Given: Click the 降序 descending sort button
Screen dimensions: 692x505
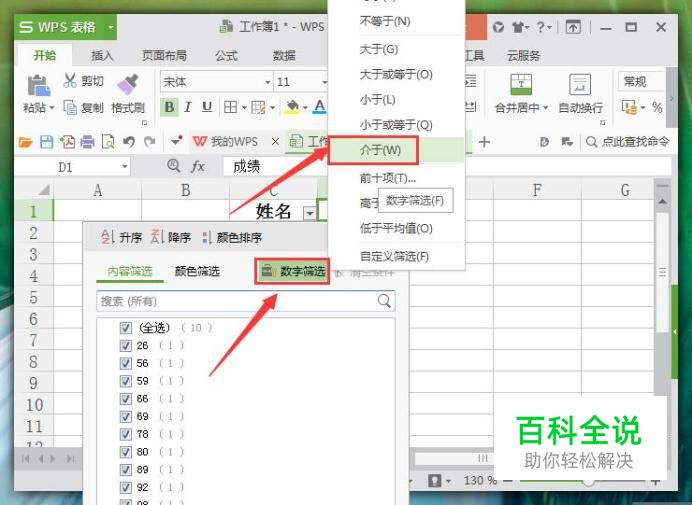Looking at the screenshot, I should (x=171, y=237).
